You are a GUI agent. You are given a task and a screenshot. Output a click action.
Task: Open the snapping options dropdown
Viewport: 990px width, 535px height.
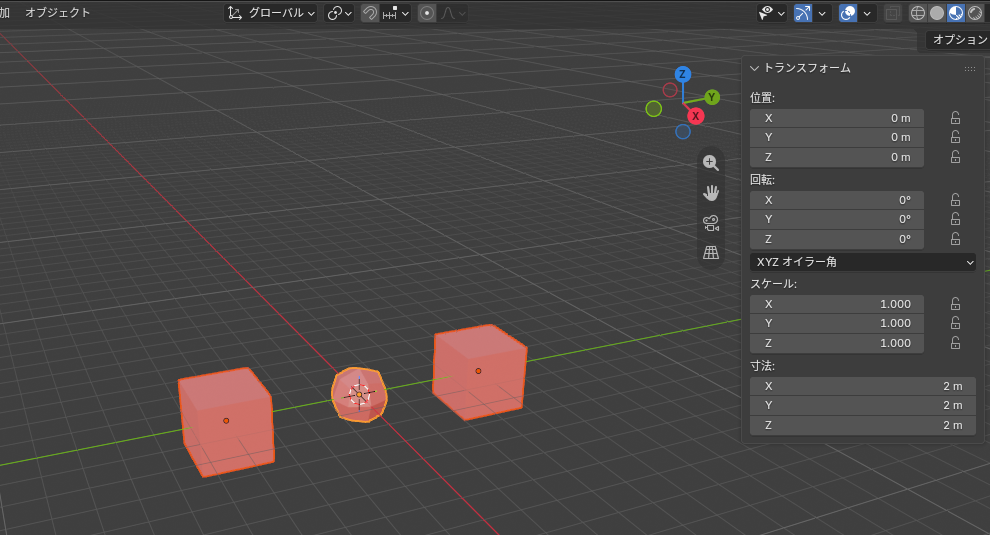[396, 13]
